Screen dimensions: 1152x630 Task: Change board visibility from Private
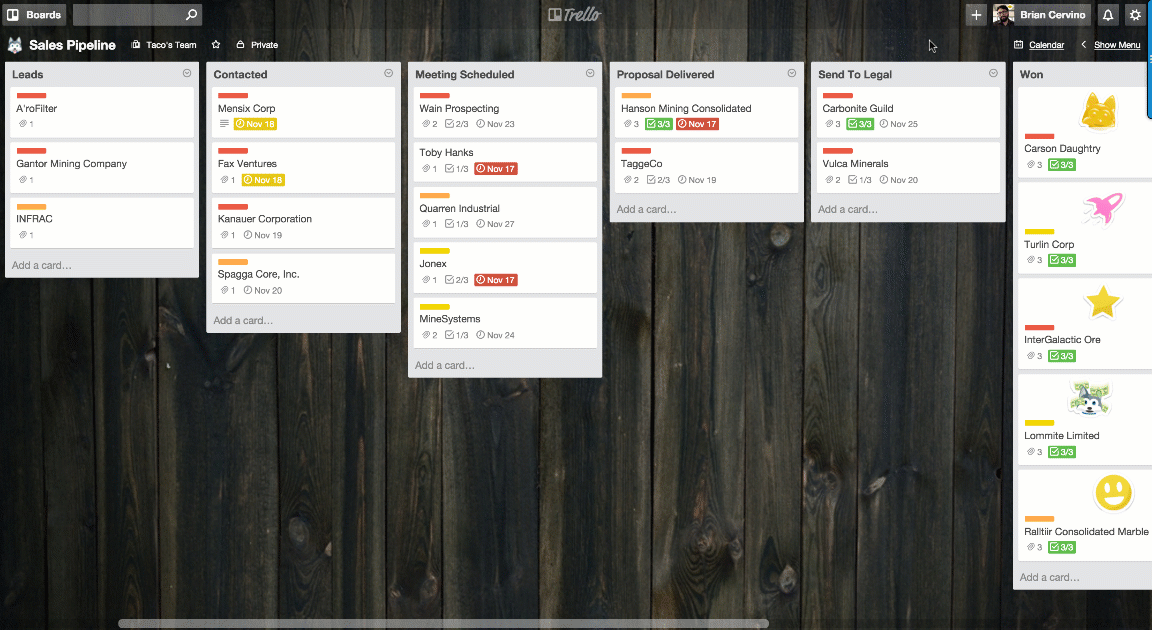[x=257, y=45]
